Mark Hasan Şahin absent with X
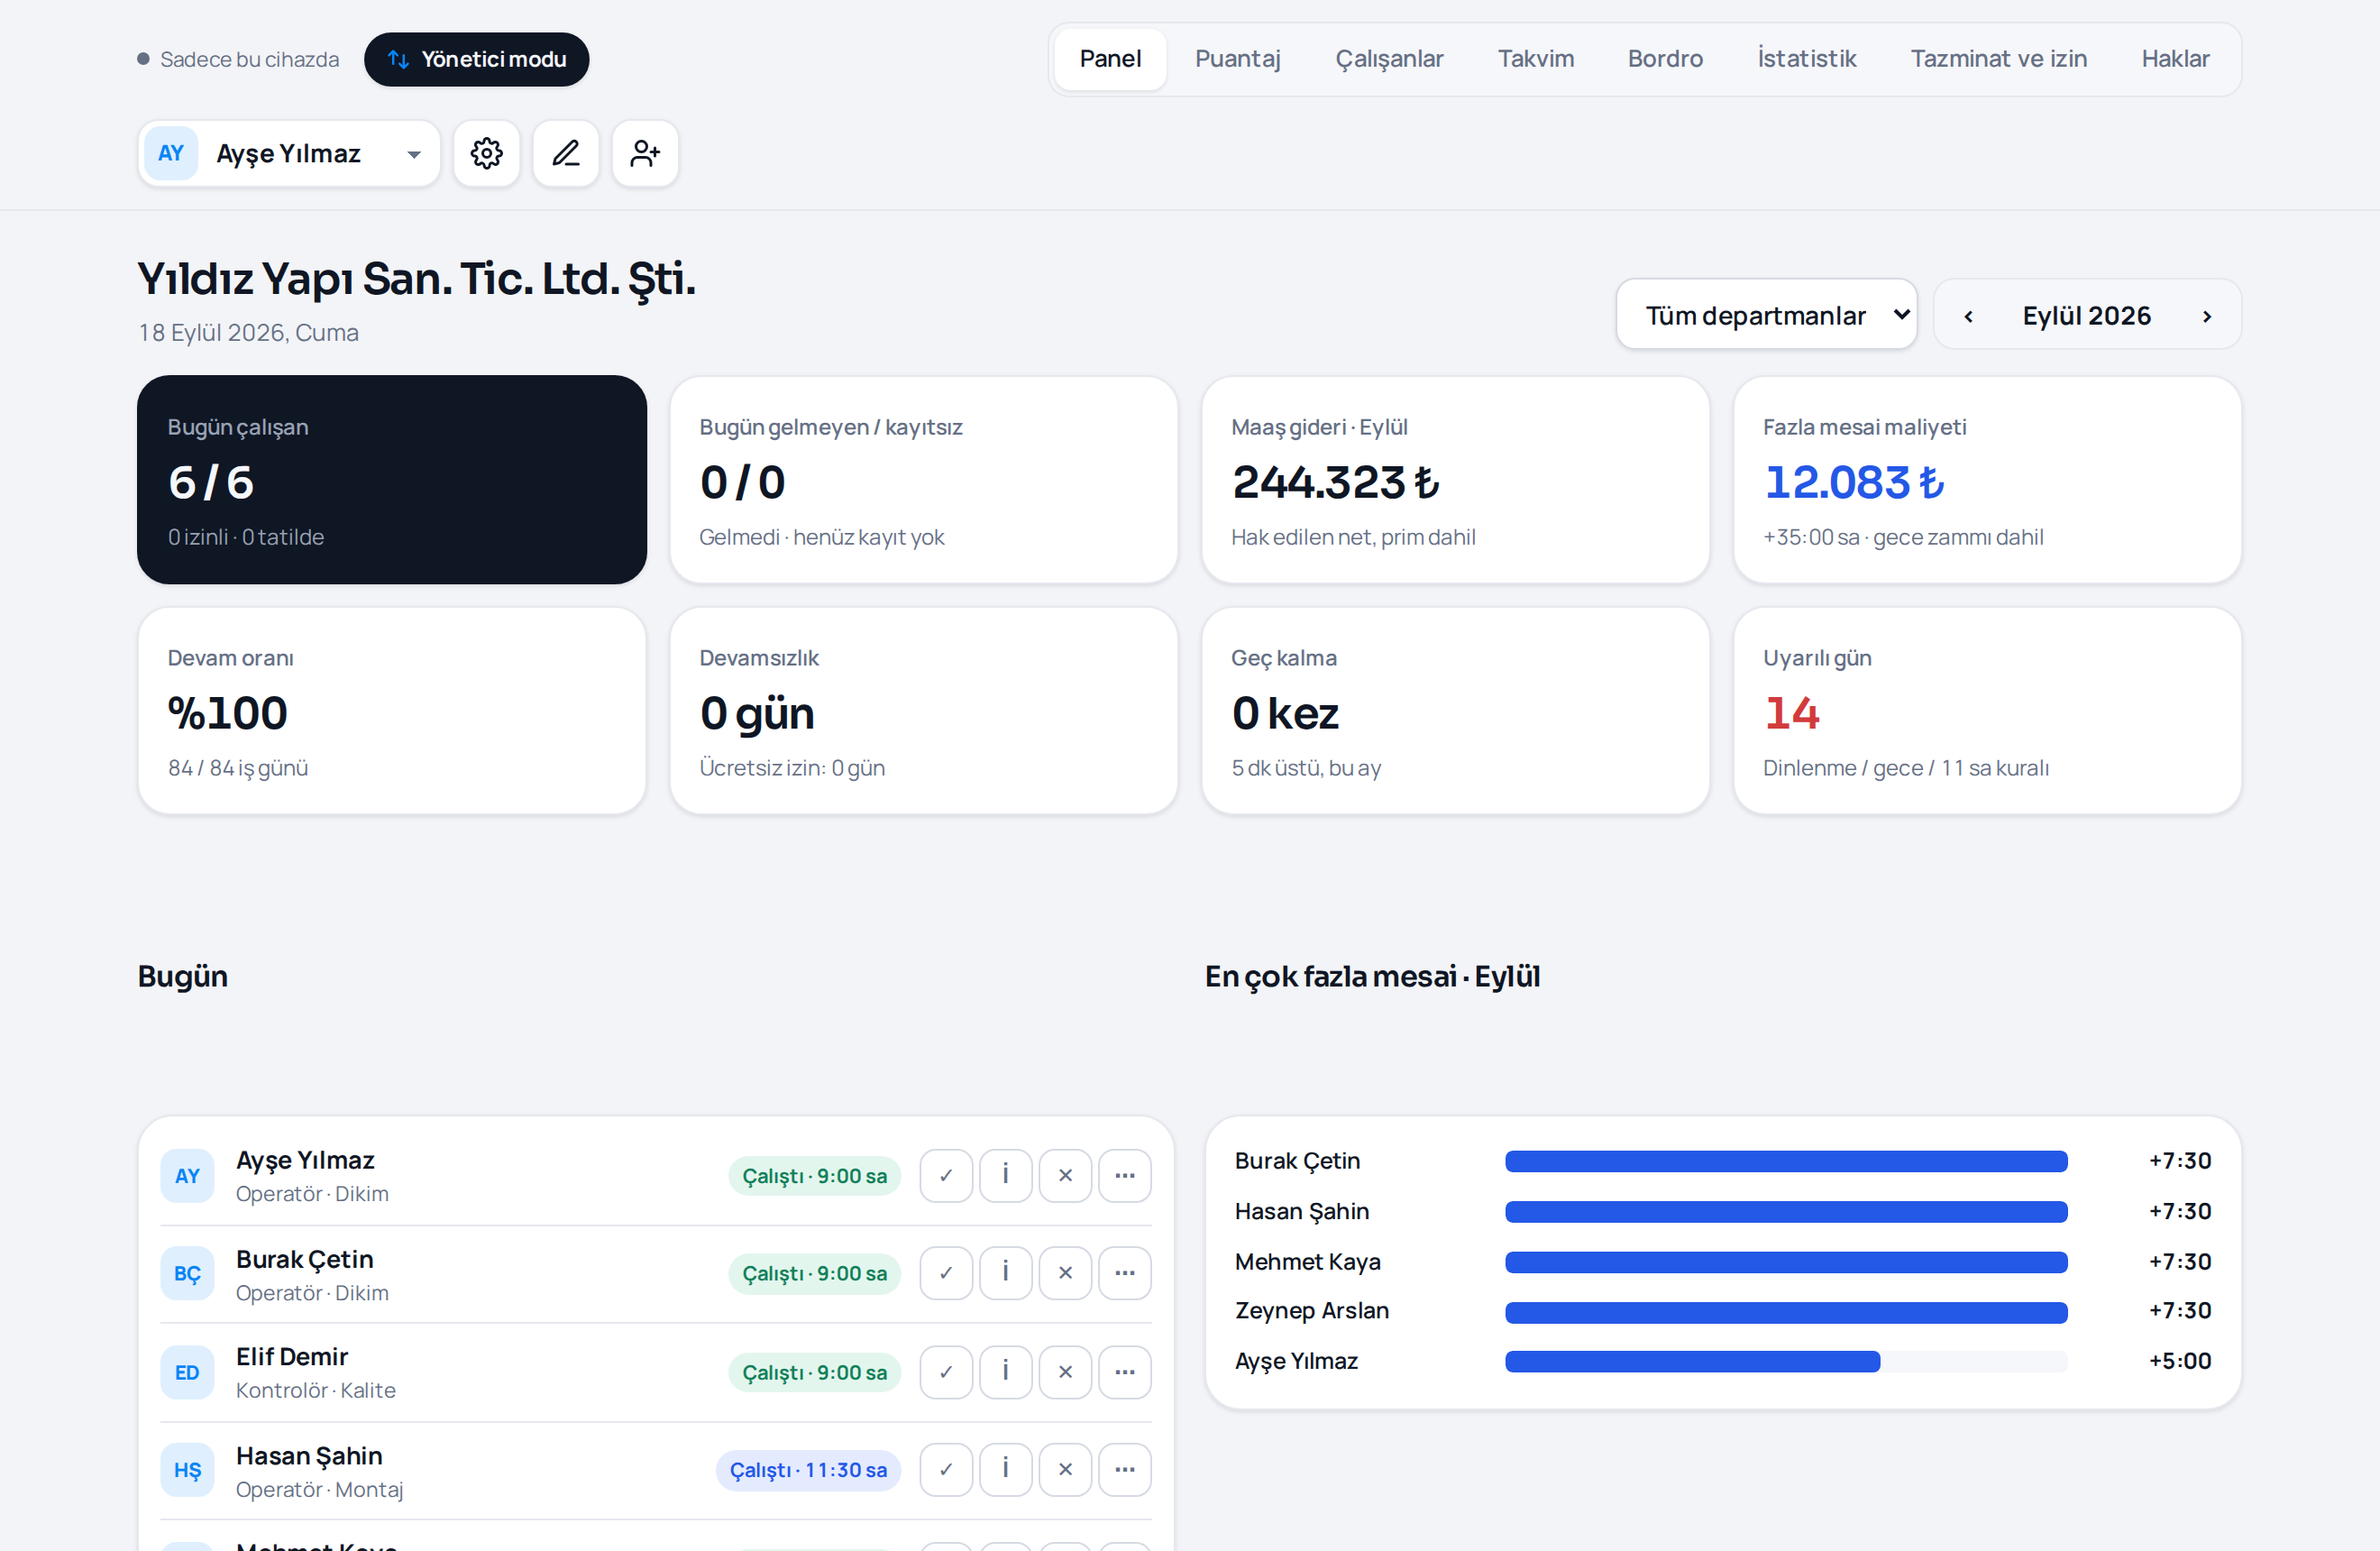 coord(1065,1470)
